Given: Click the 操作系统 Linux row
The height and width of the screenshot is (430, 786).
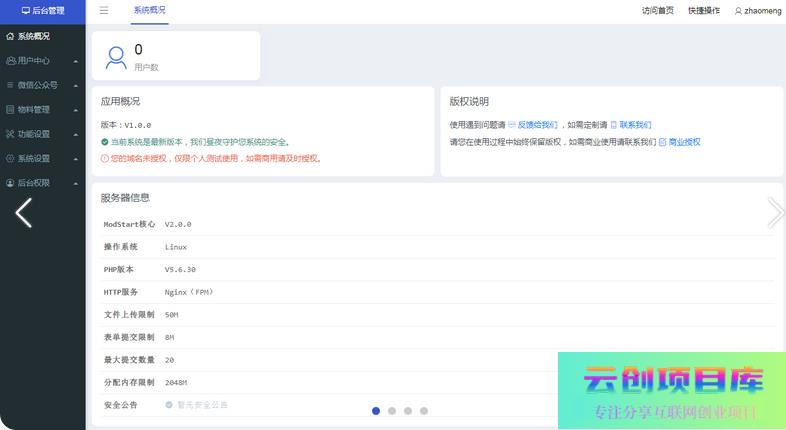Looking at the screenshot, I should tap(438, 247).
